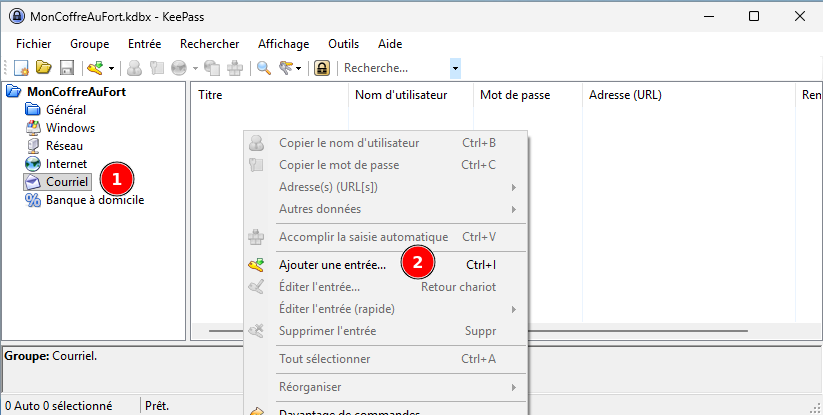Open the Outils menu

point(343,44)
